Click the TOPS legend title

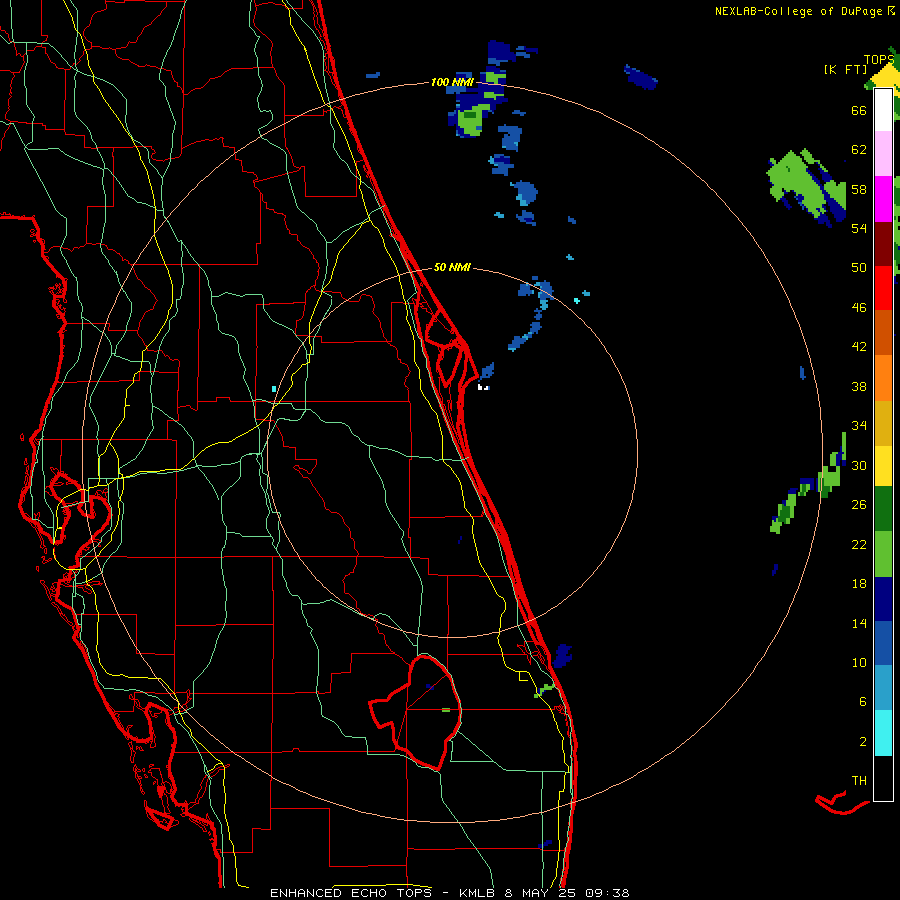[x=879, y=59]
